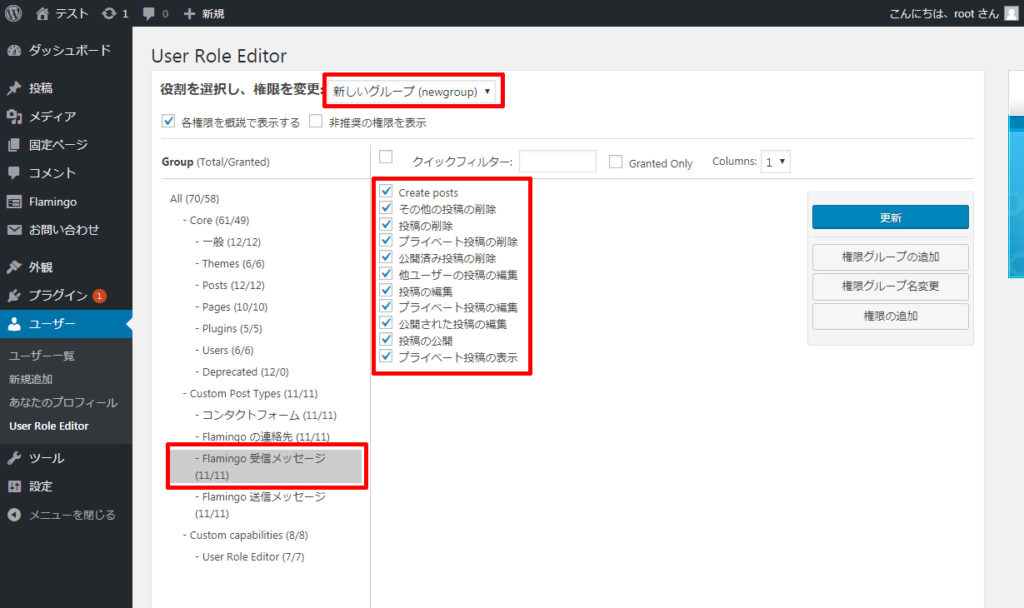
Task: Click the クイックフィルター text field
Action: tap(557, 162)
